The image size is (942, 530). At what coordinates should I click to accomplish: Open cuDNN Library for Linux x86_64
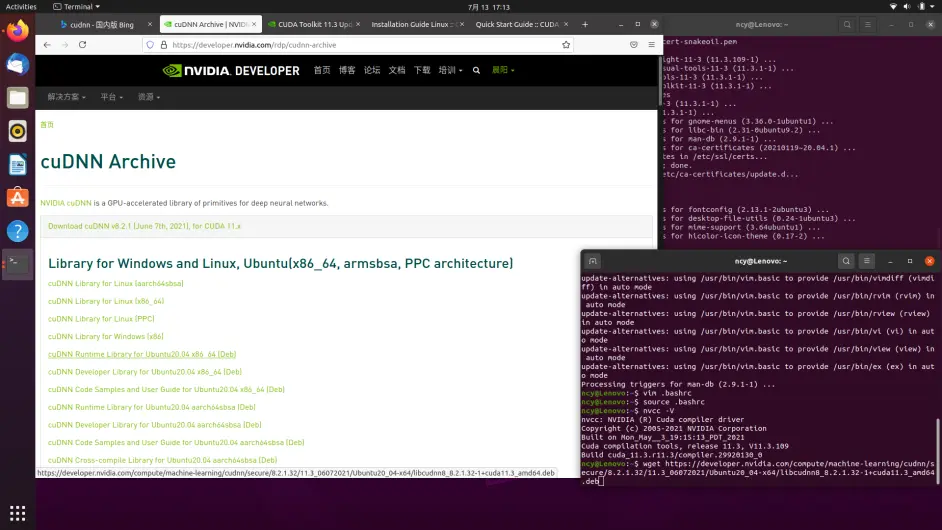click(x=106, y=301)
